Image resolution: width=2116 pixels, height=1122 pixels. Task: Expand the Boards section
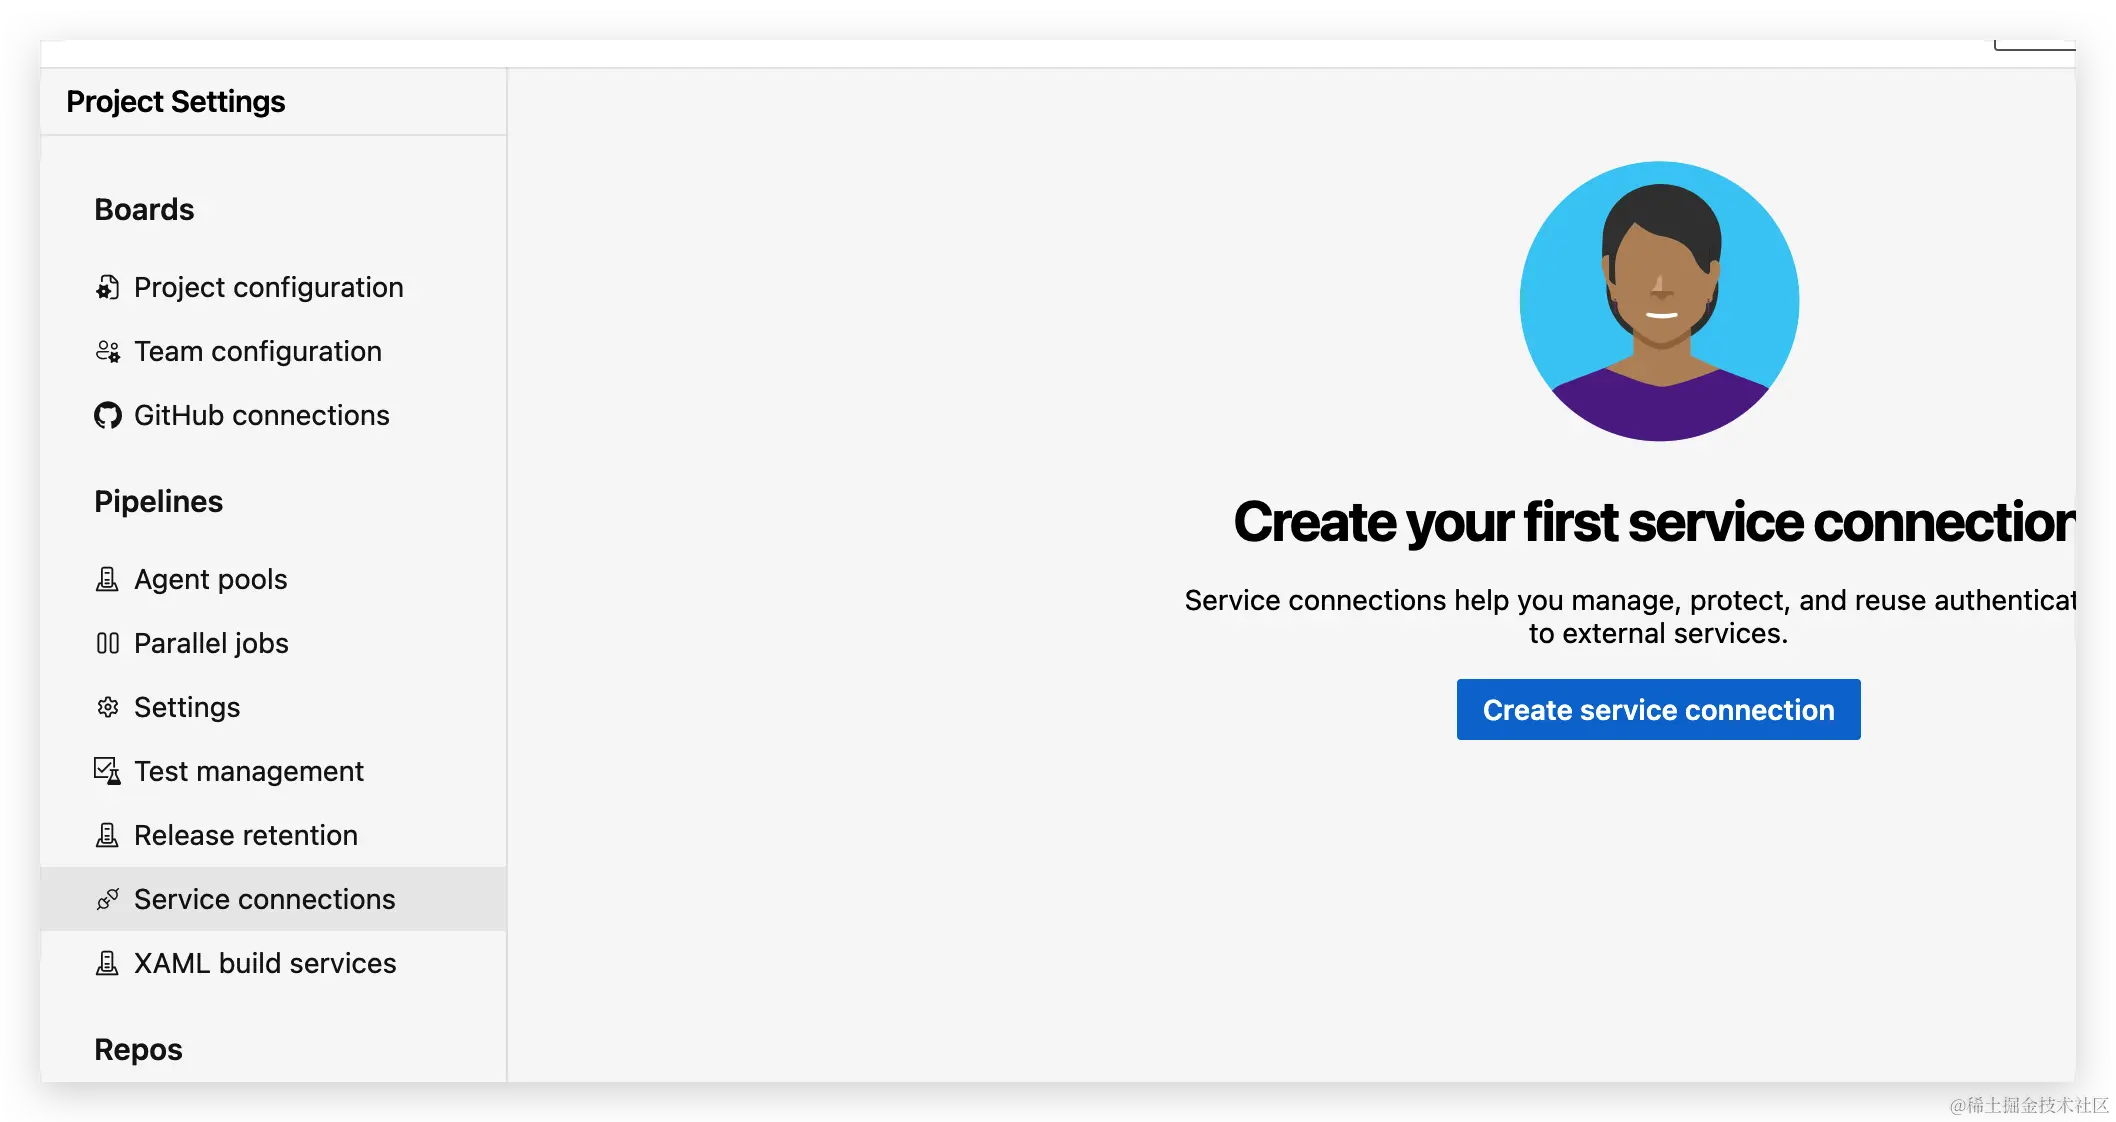143,208
